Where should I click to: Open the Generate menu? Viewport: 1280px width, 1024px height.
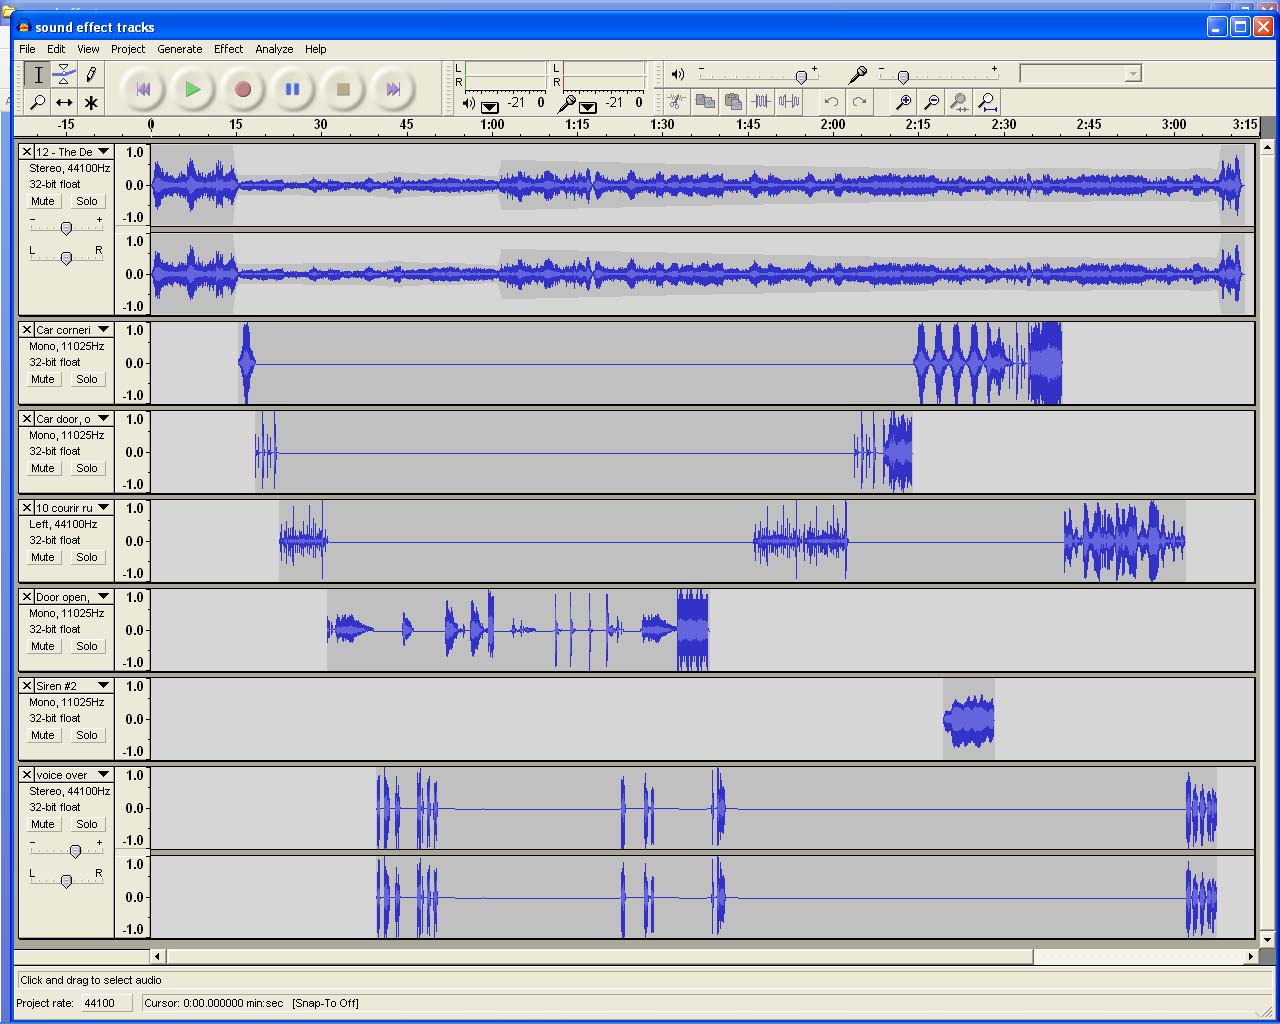[179, 49]
